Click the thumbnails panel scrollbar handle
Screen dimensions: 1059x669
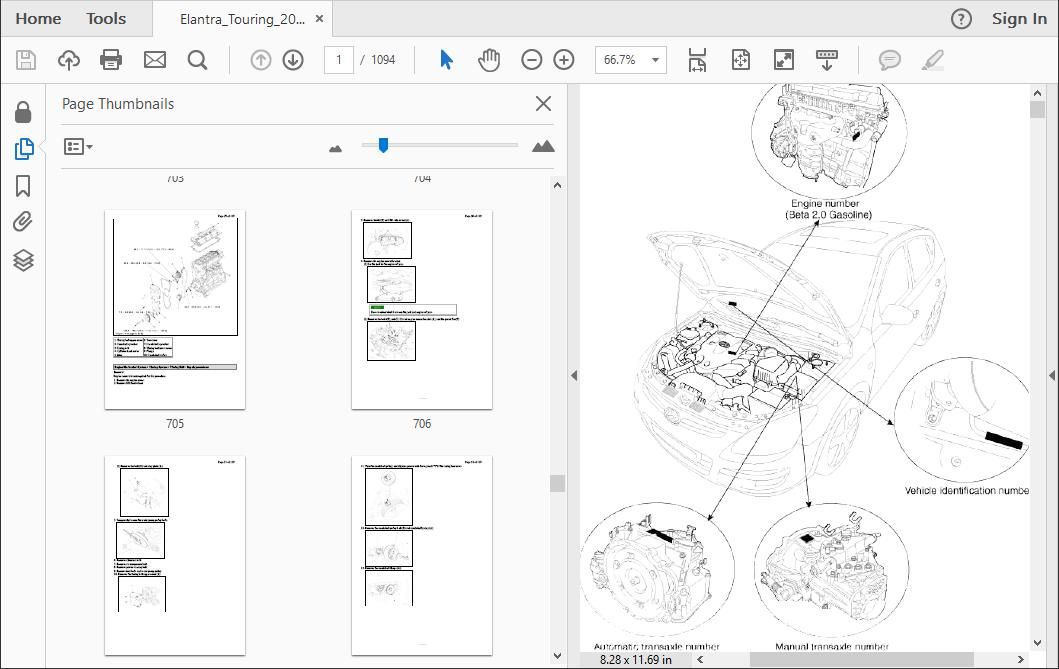[x=557, y=483]
